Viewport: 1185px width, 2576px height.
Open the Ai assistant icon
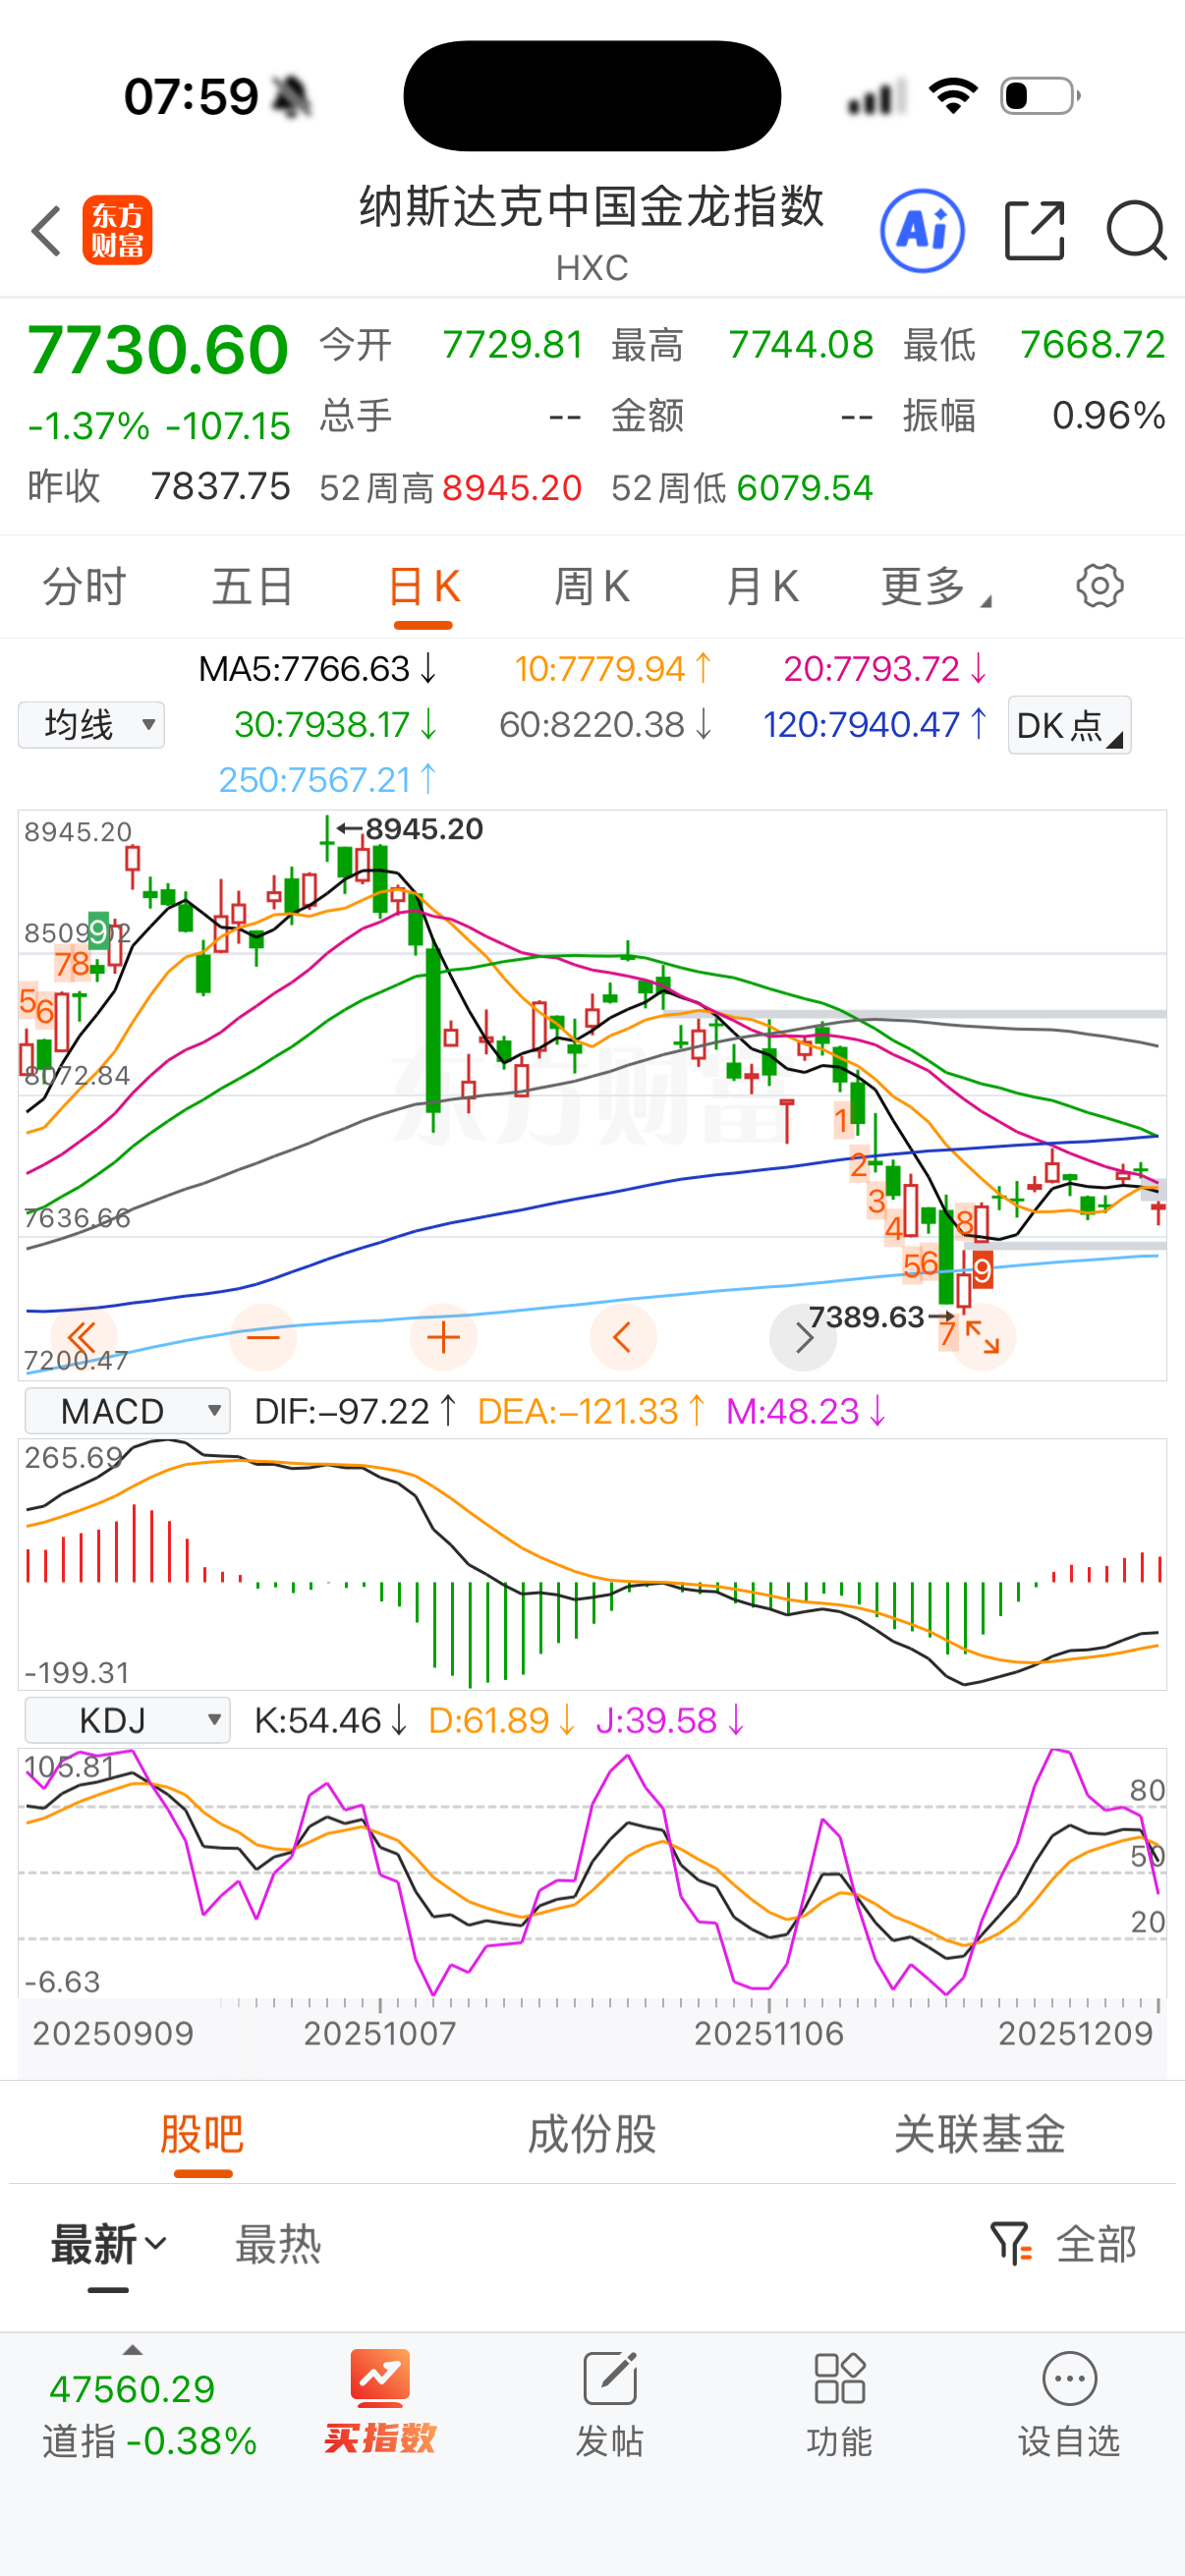point(922,231)
